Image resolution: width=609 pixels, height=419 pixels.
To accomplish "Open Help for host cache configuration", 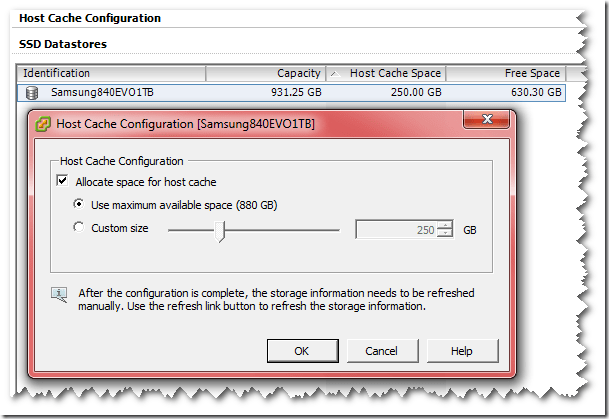I will click(461, 351).
